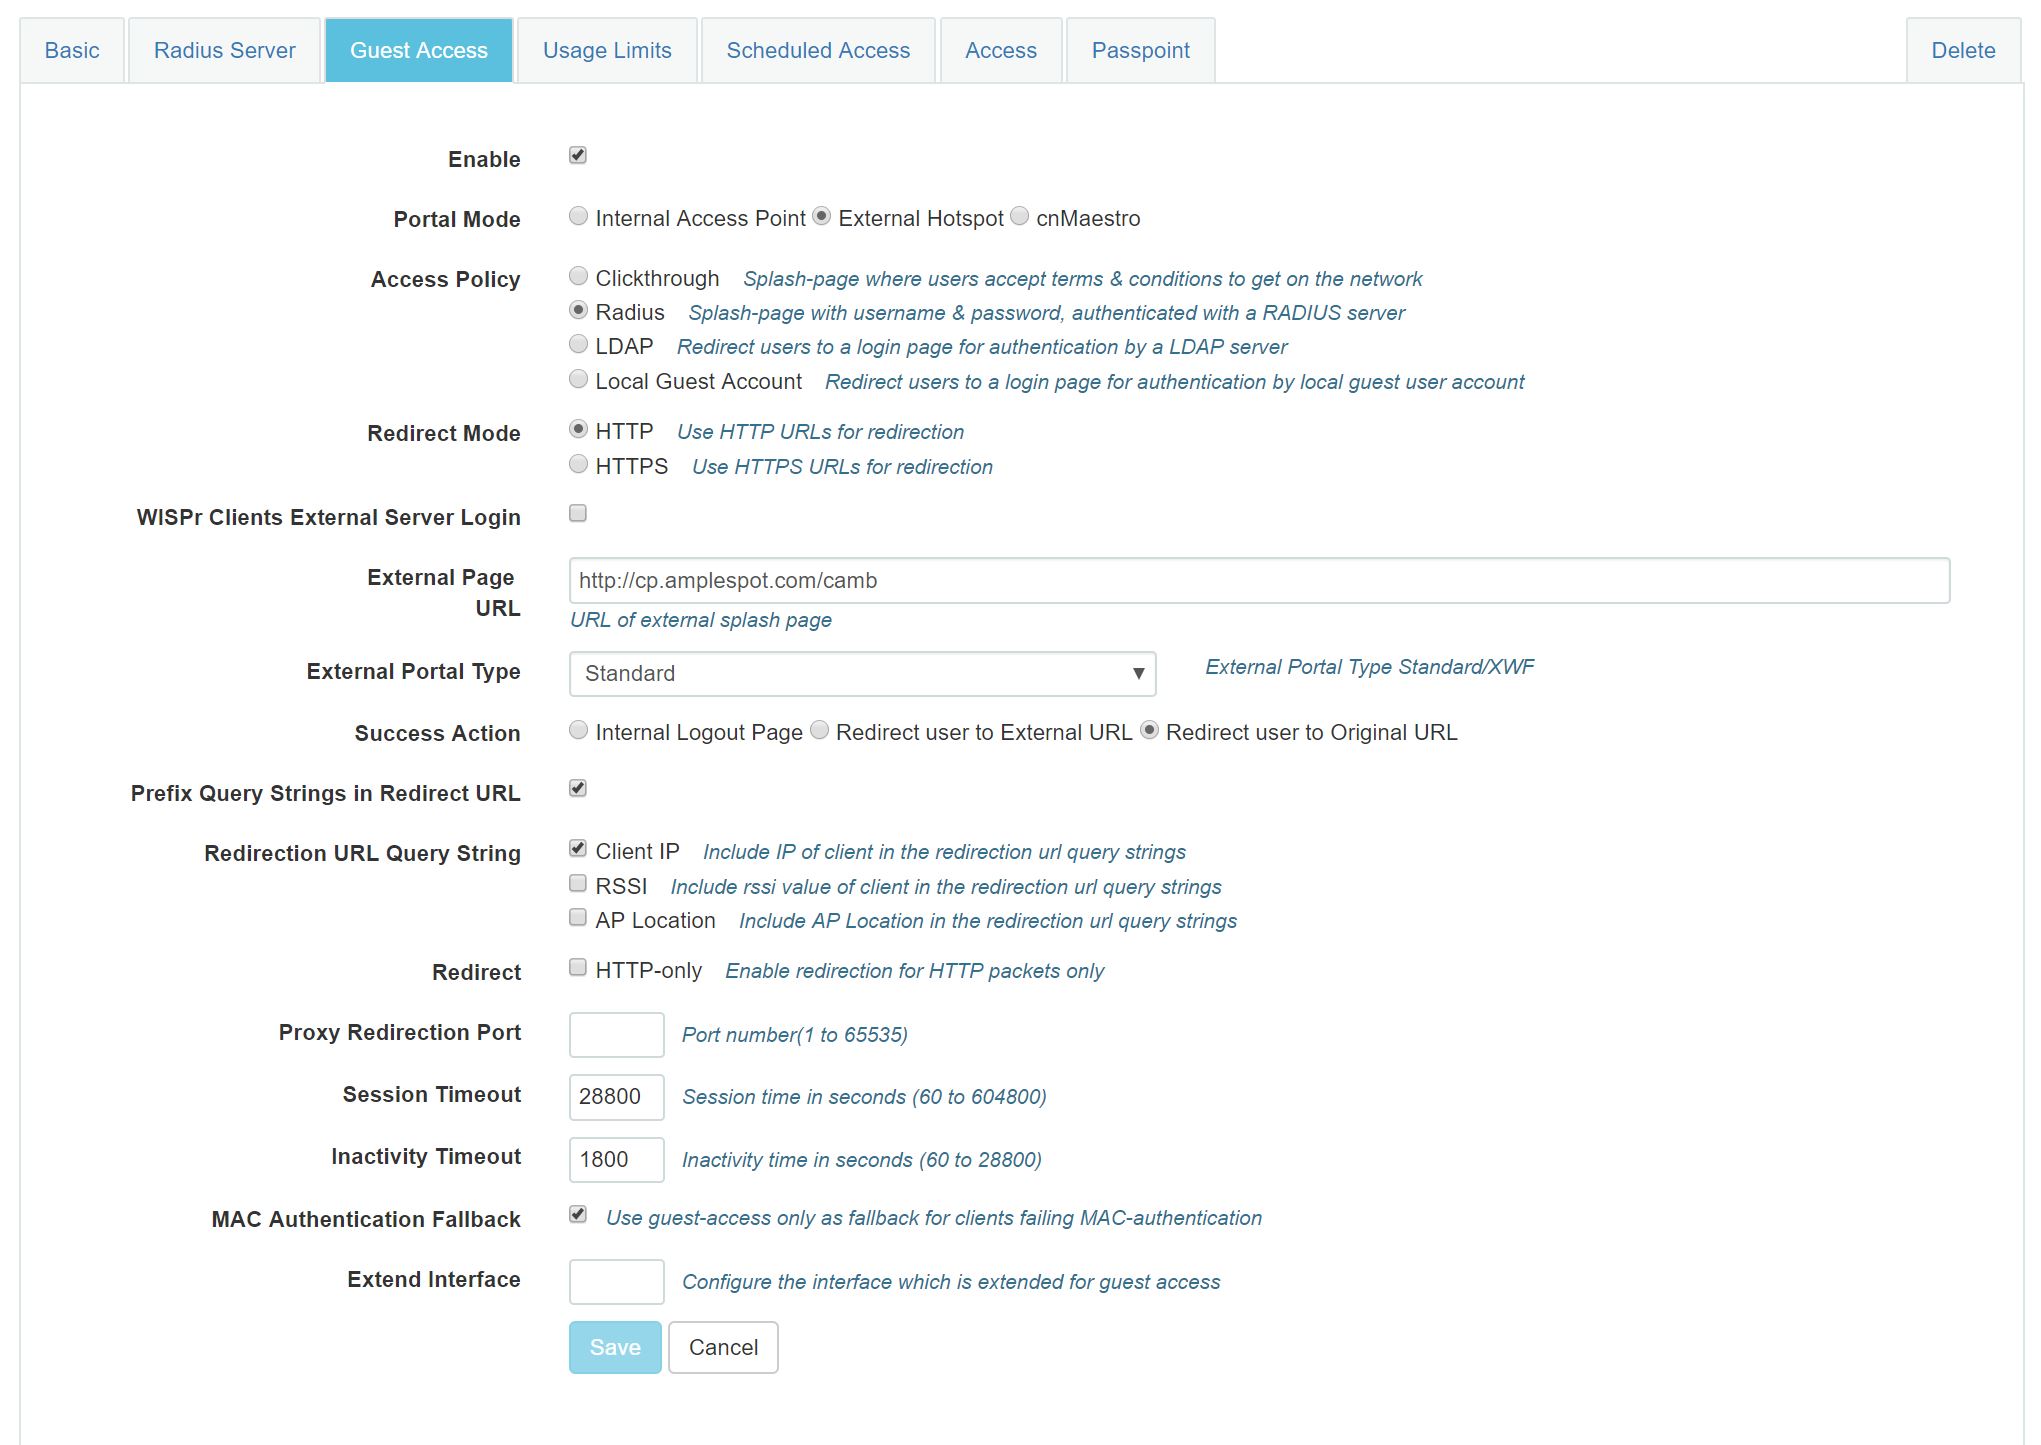Toggle Prefix Query Strings in Redirect URL
This screenshot has height=1445, width=2041.
tap(578, 789)
